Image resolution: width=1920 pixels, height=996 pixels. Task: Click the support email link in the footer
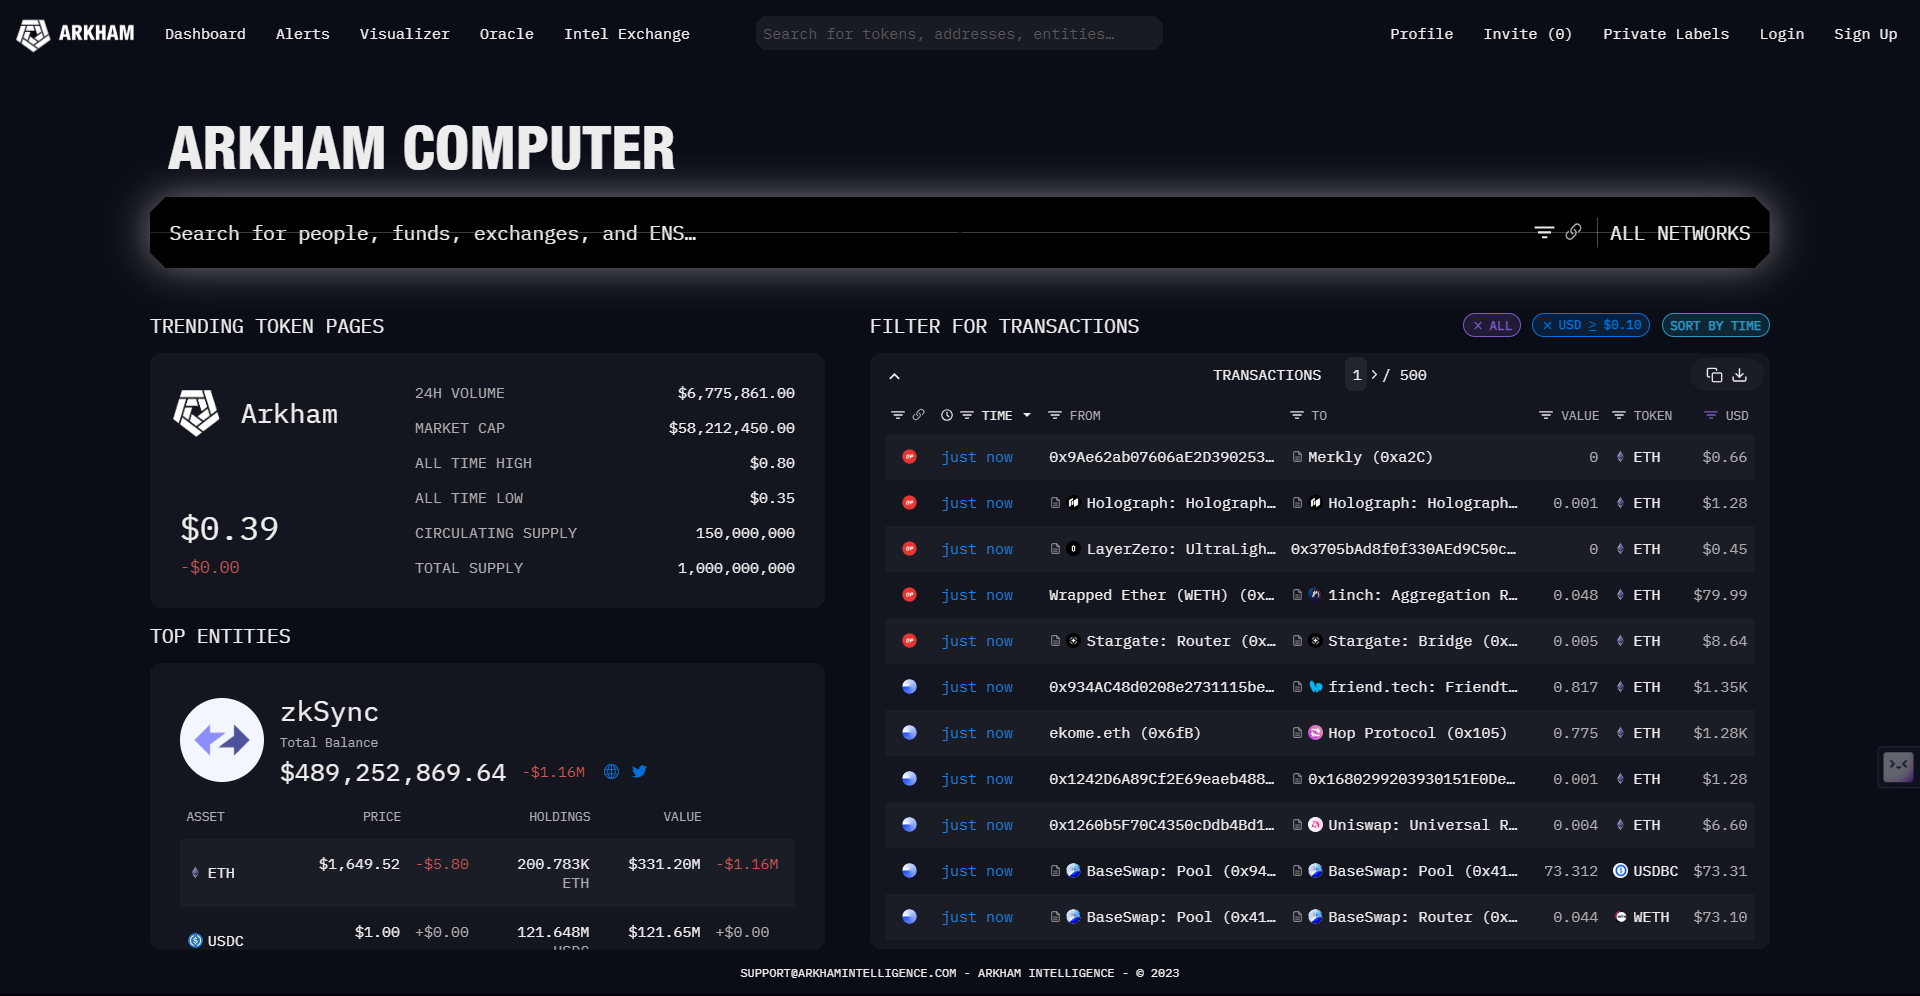(x=848, y=973)
